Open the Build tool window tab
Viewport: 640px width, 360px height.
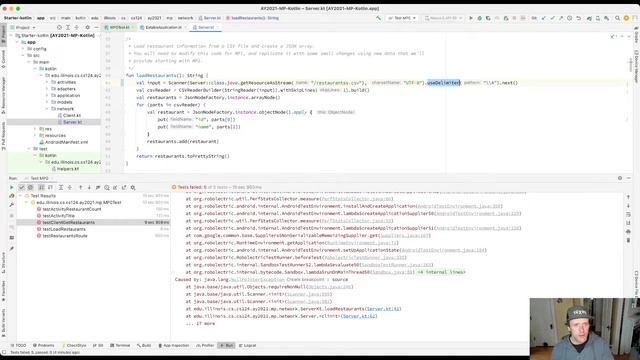point(144,345)
